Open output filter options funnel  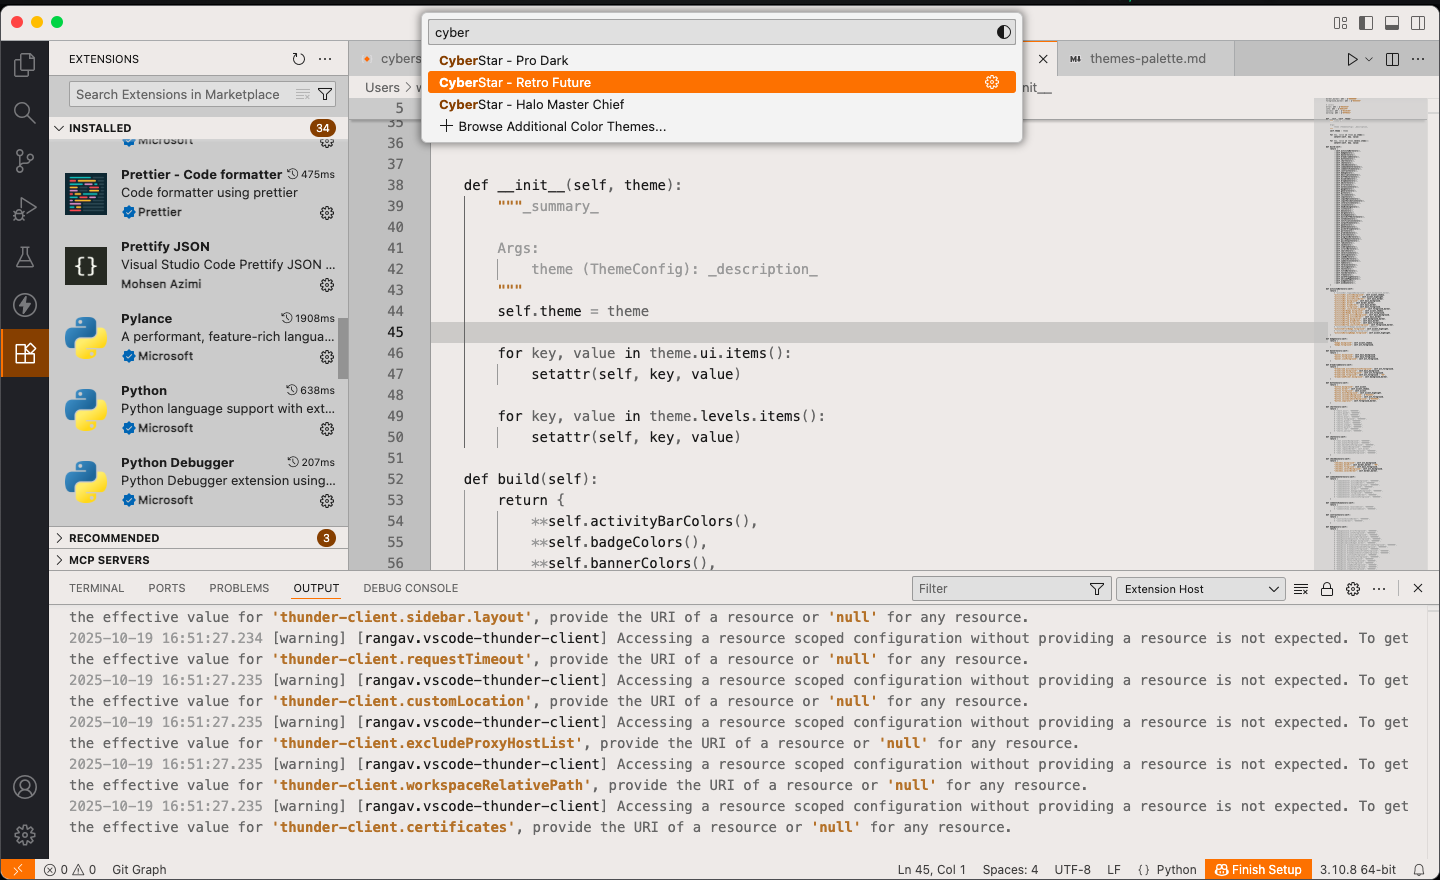tap(1097, 589)
